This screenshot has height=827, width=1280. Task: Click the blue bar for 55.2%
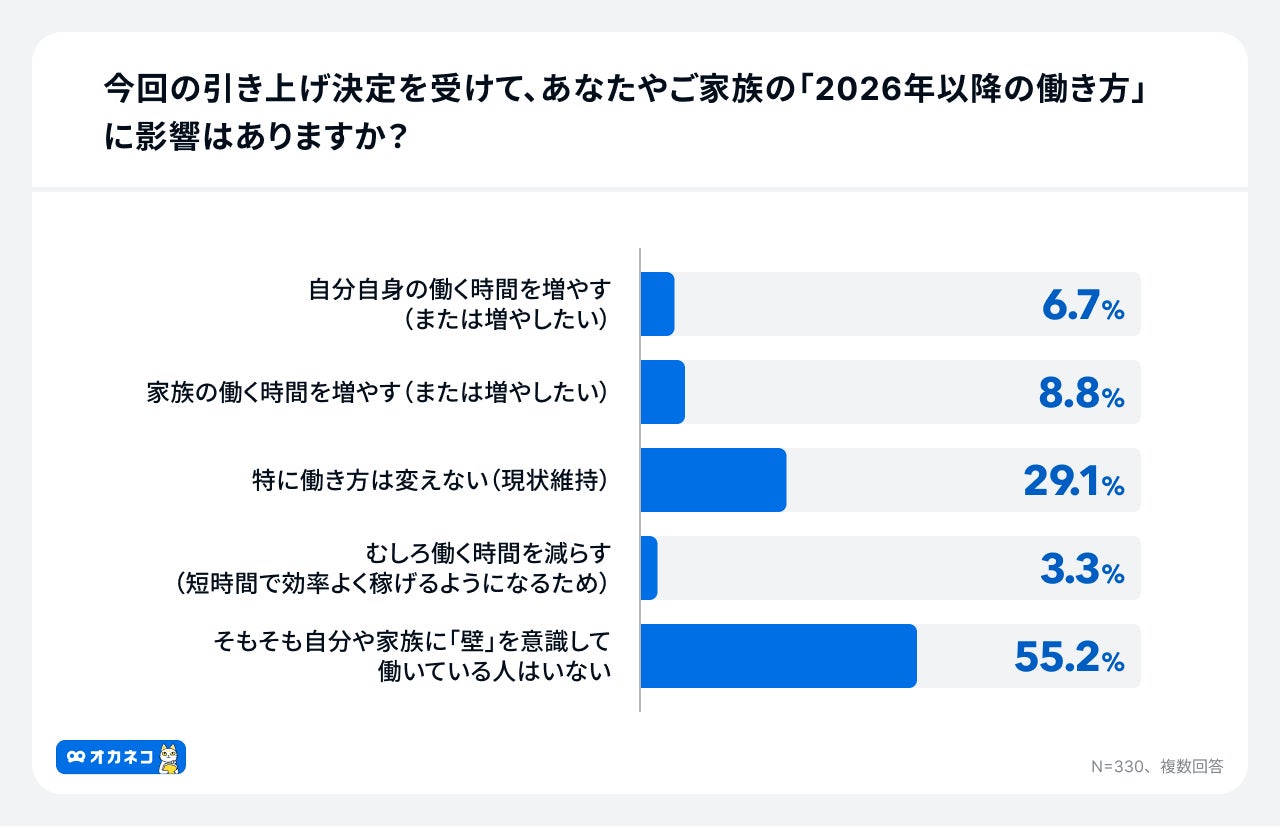(778, 656)
